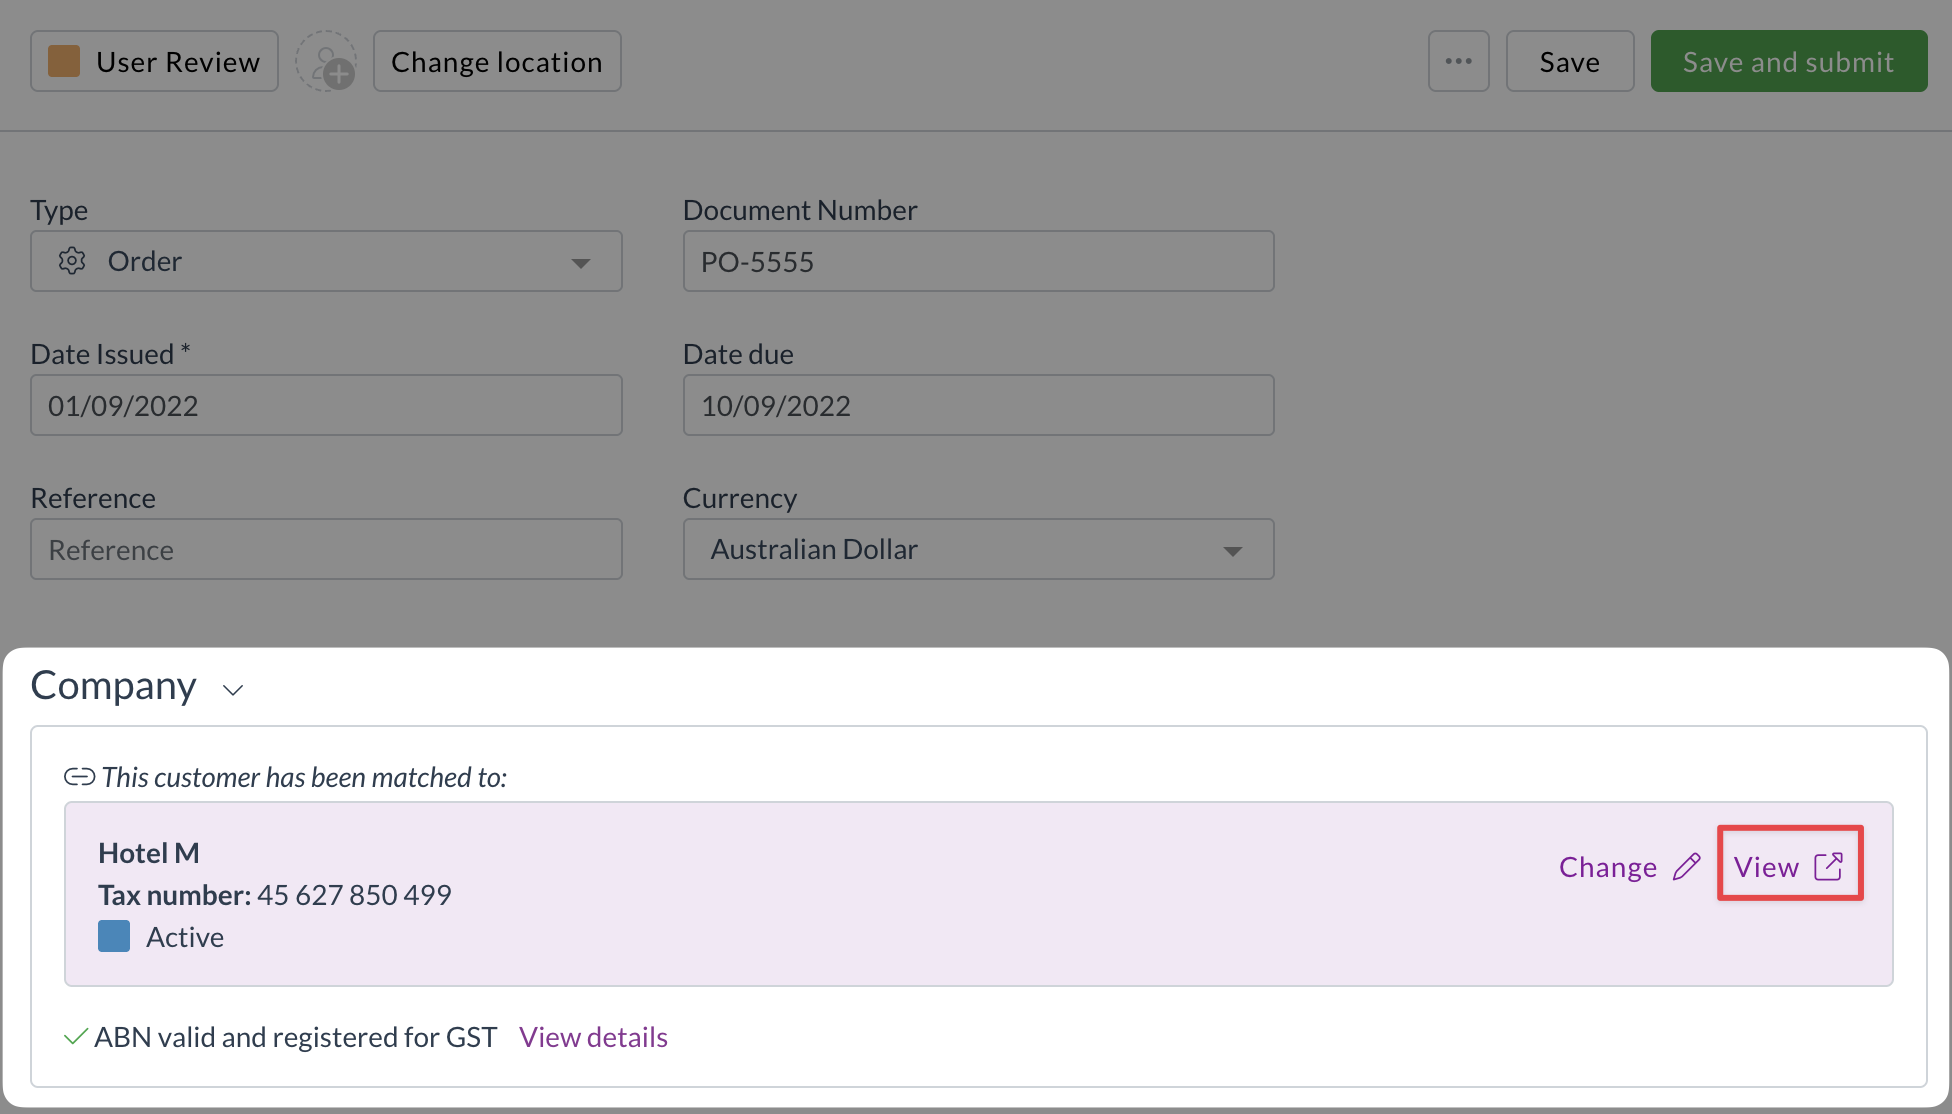Collapse the Company section chevron
Image resolution: width=1952 pixels, height=1114 pixels.
(x=233, y=690)
